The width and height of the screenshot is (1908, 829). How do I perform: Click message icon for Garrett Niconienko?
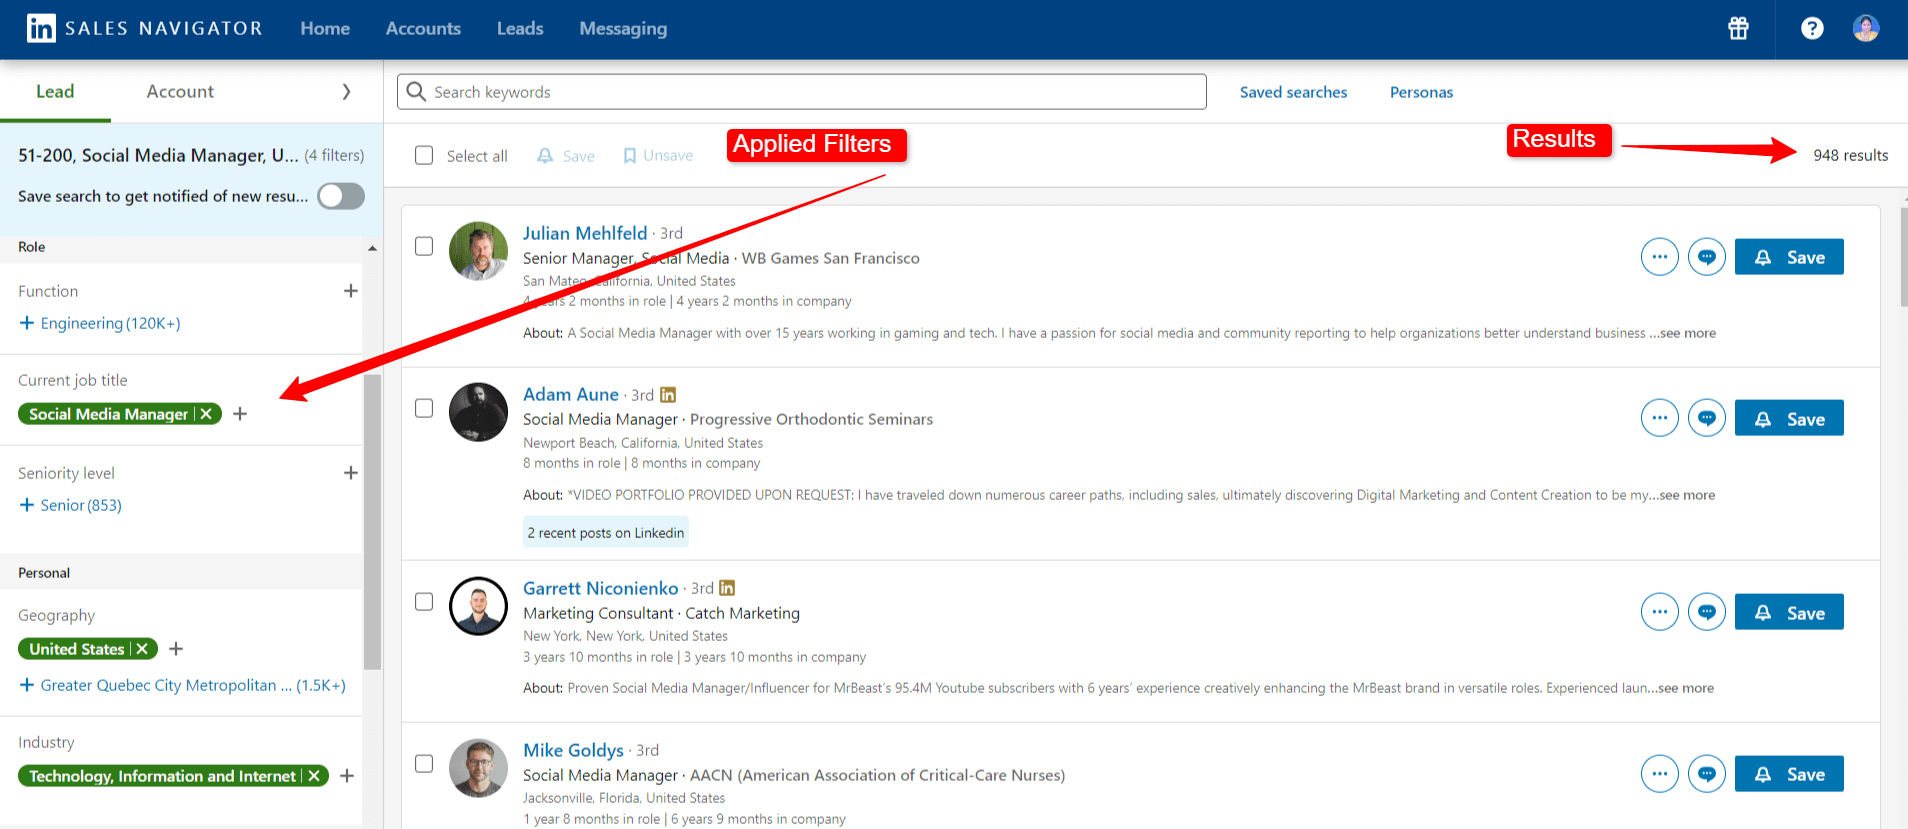click(x=1706, y=612)
